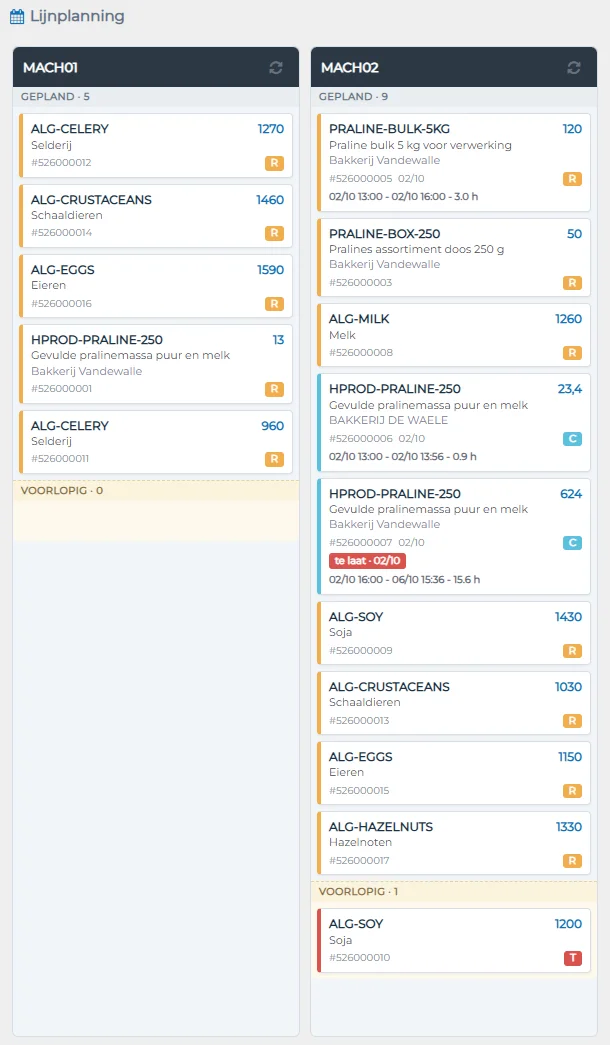Click C badge on order #526000006
610x1045 pixels.
572,439
